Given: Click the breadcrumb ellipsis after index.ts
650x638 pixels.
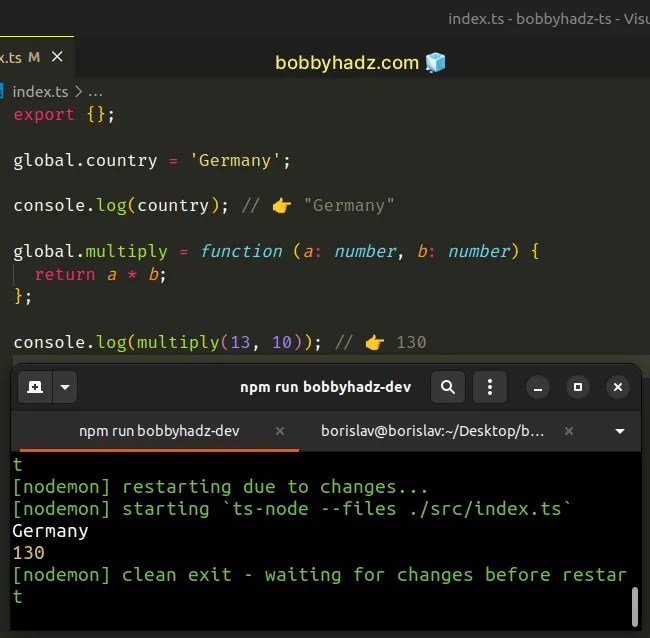Looking at the screenshot, I should pos(95,92).
